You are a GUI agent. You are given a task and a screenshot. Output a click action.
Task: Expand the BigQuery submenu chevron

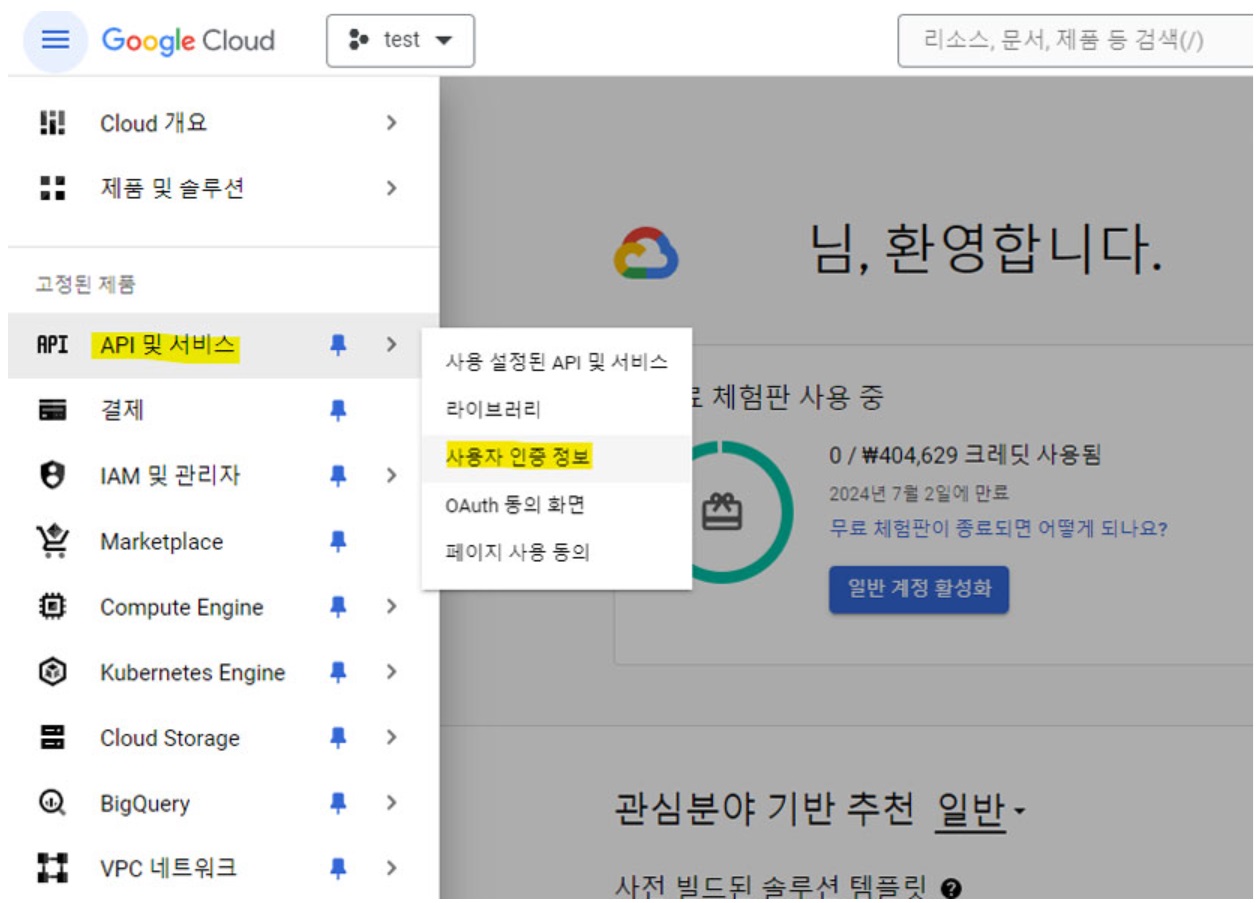391,803
